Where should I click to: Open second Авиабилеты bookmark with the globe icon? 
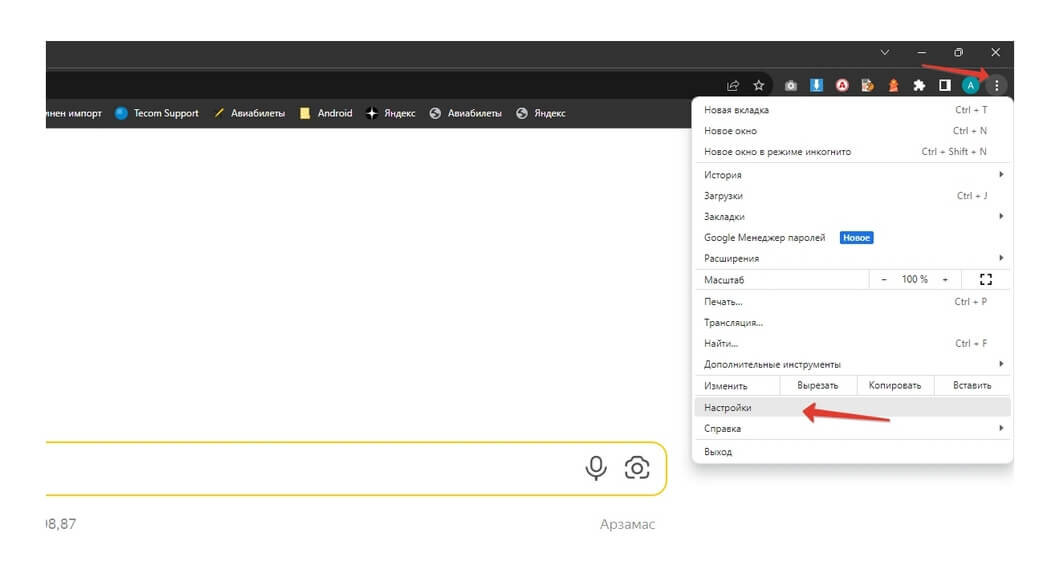pos(466,114)
